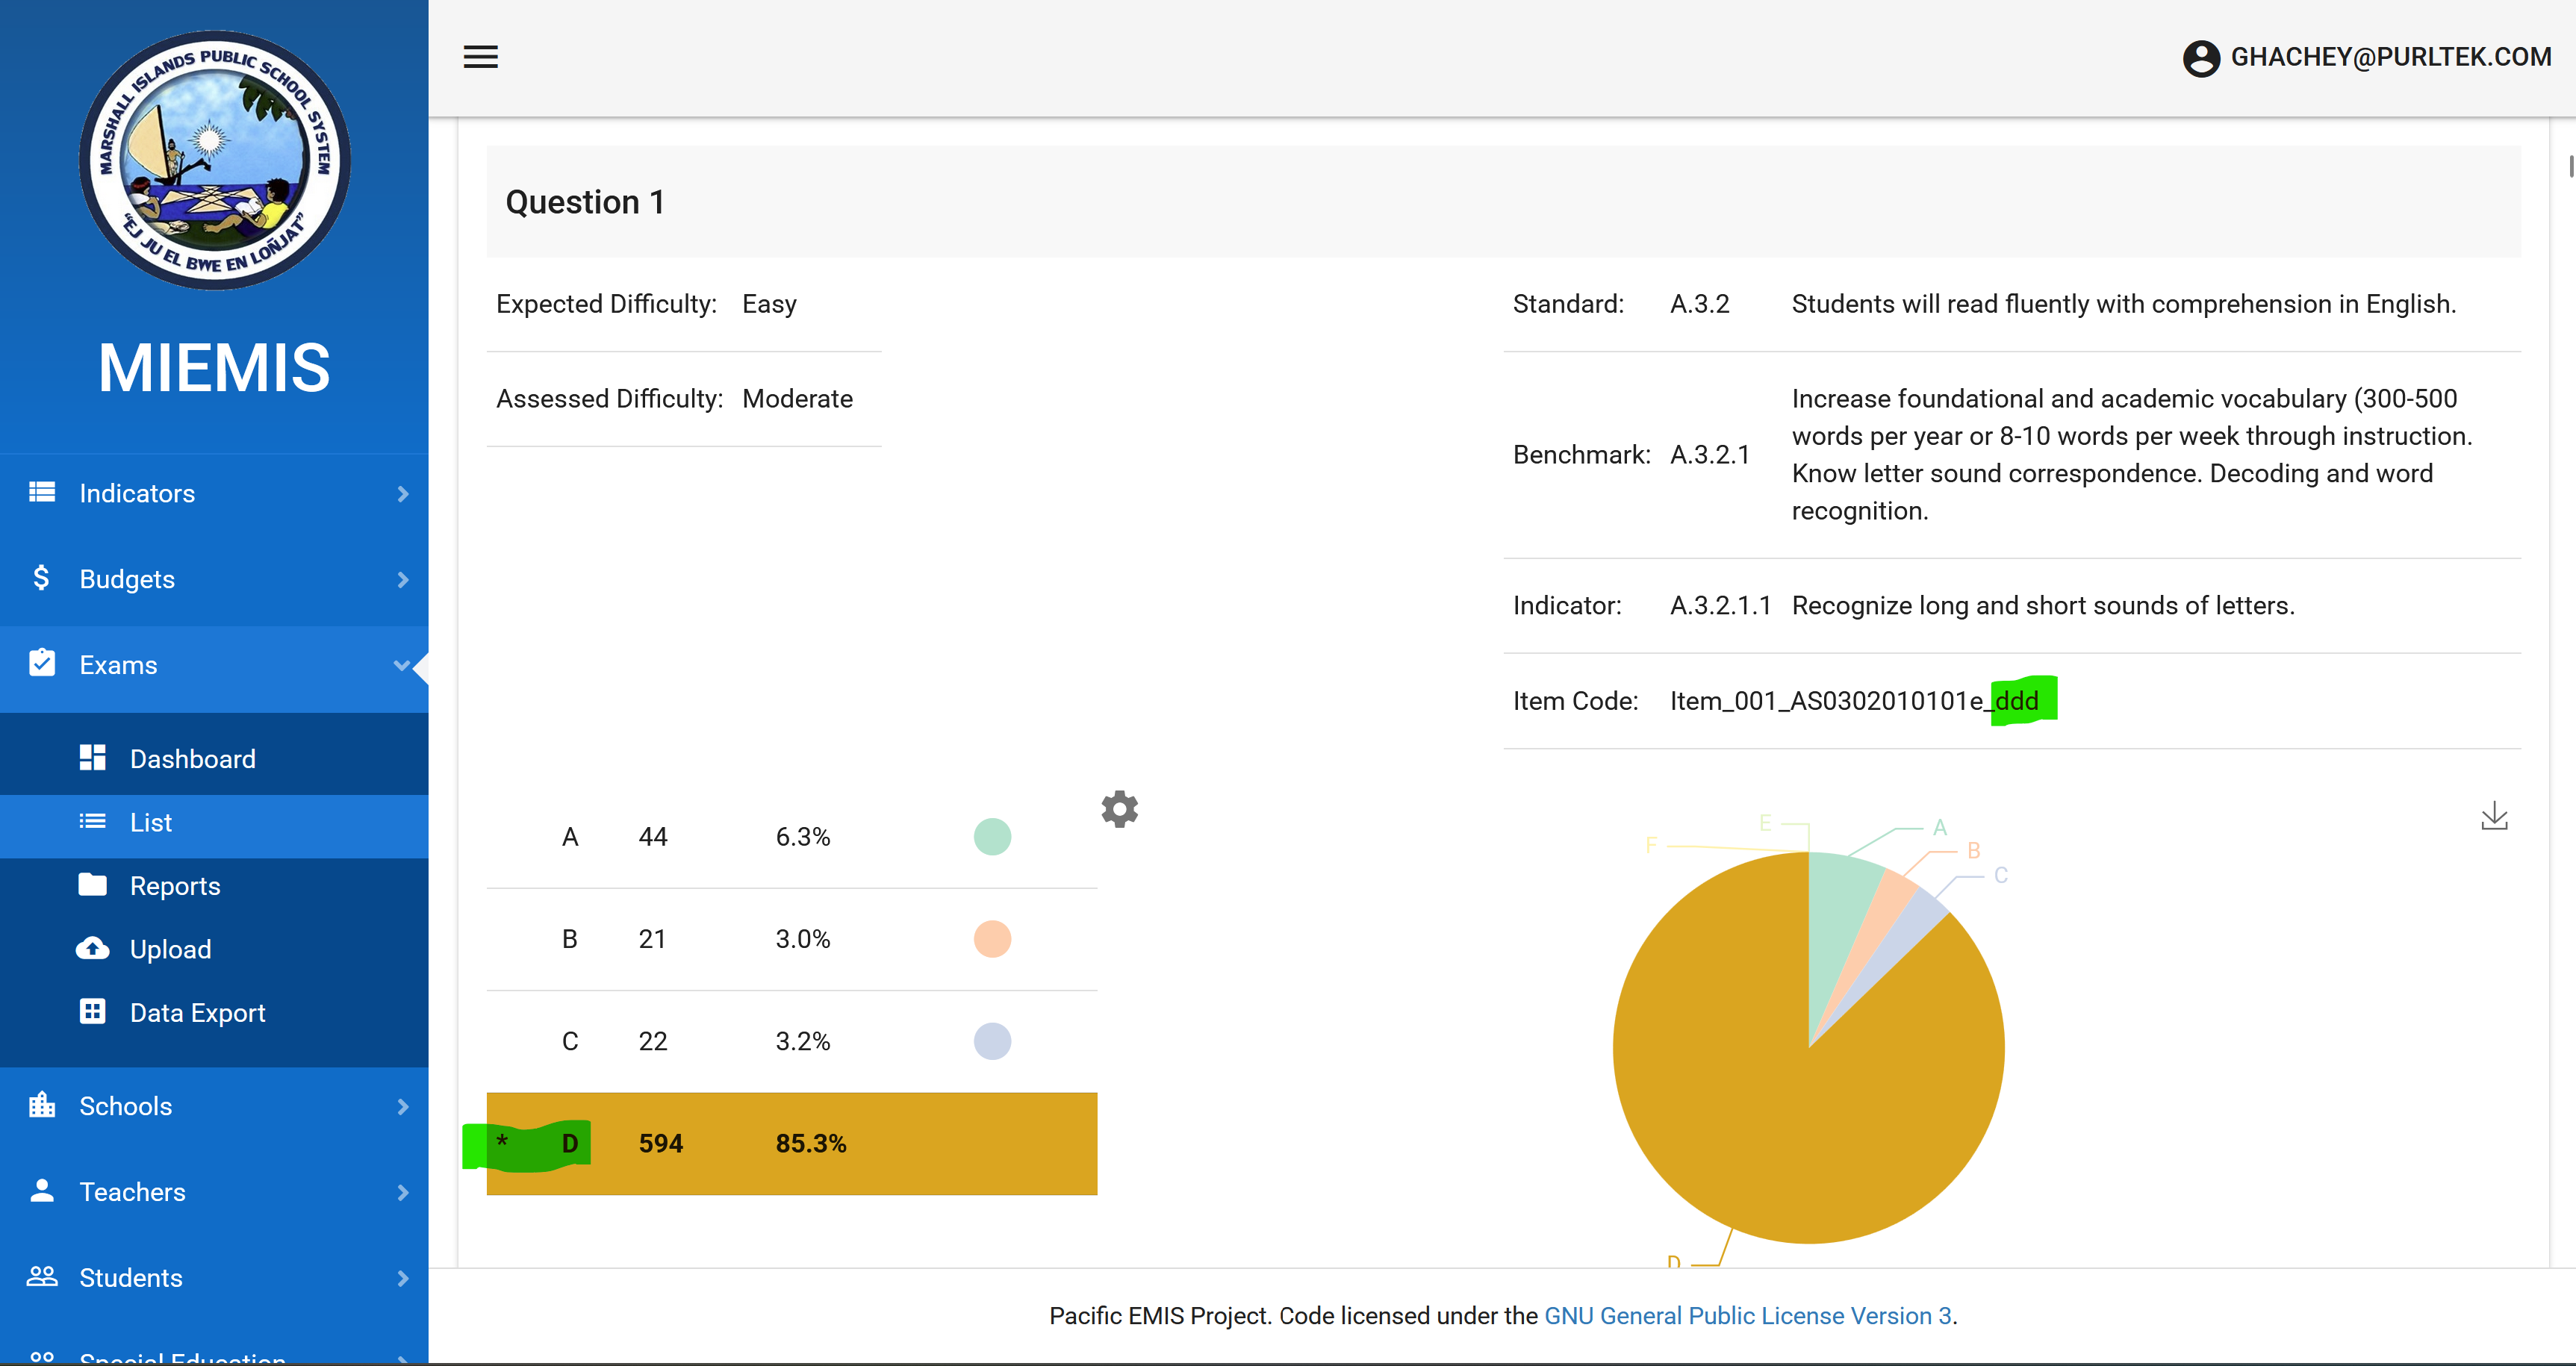Click the Dashboard grid icon

(93, 758)
